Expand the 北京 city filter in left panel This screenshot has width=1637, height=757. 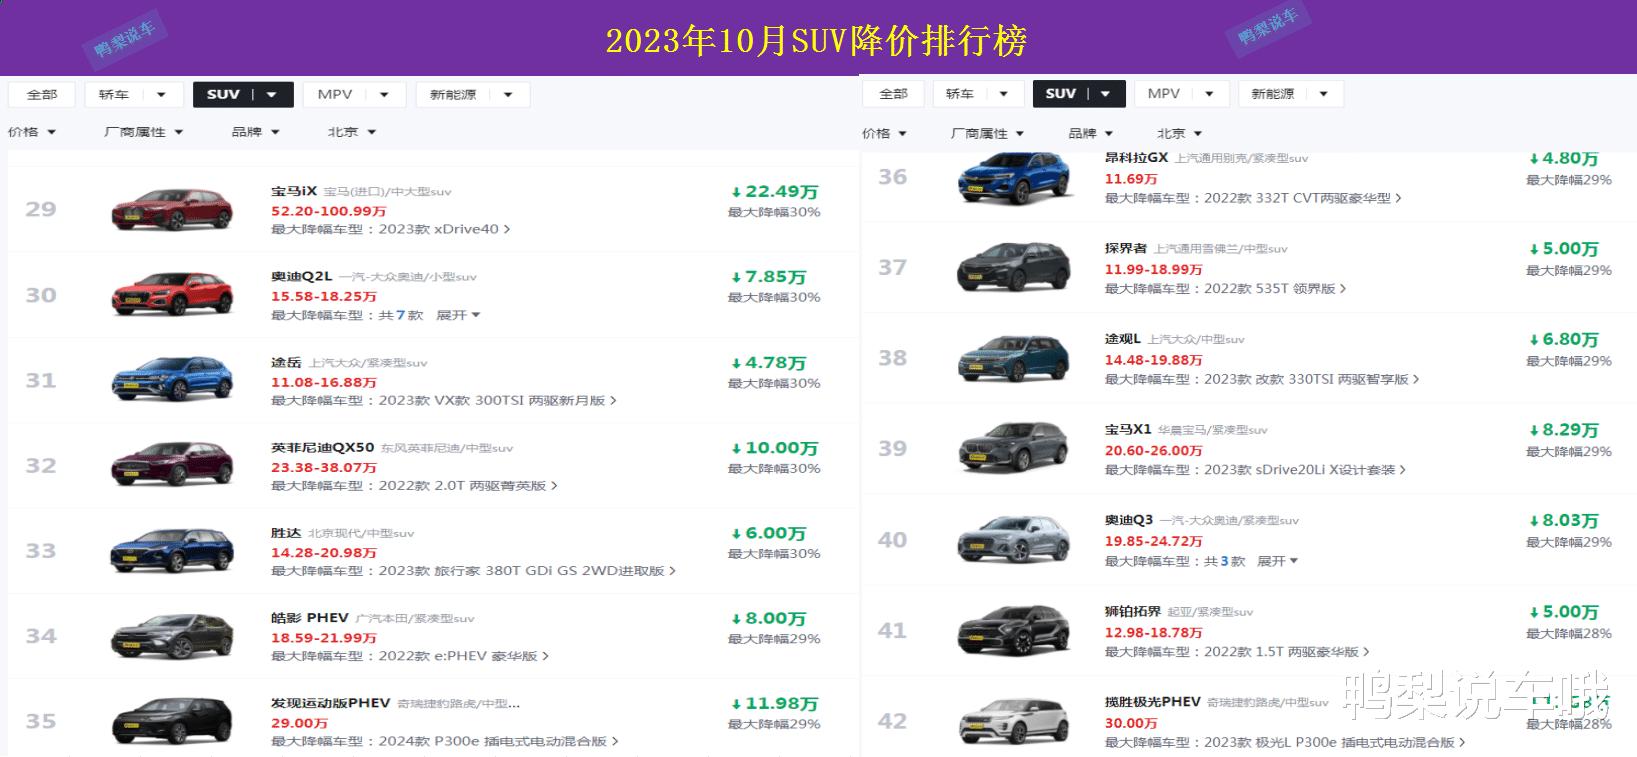point(352,132)
